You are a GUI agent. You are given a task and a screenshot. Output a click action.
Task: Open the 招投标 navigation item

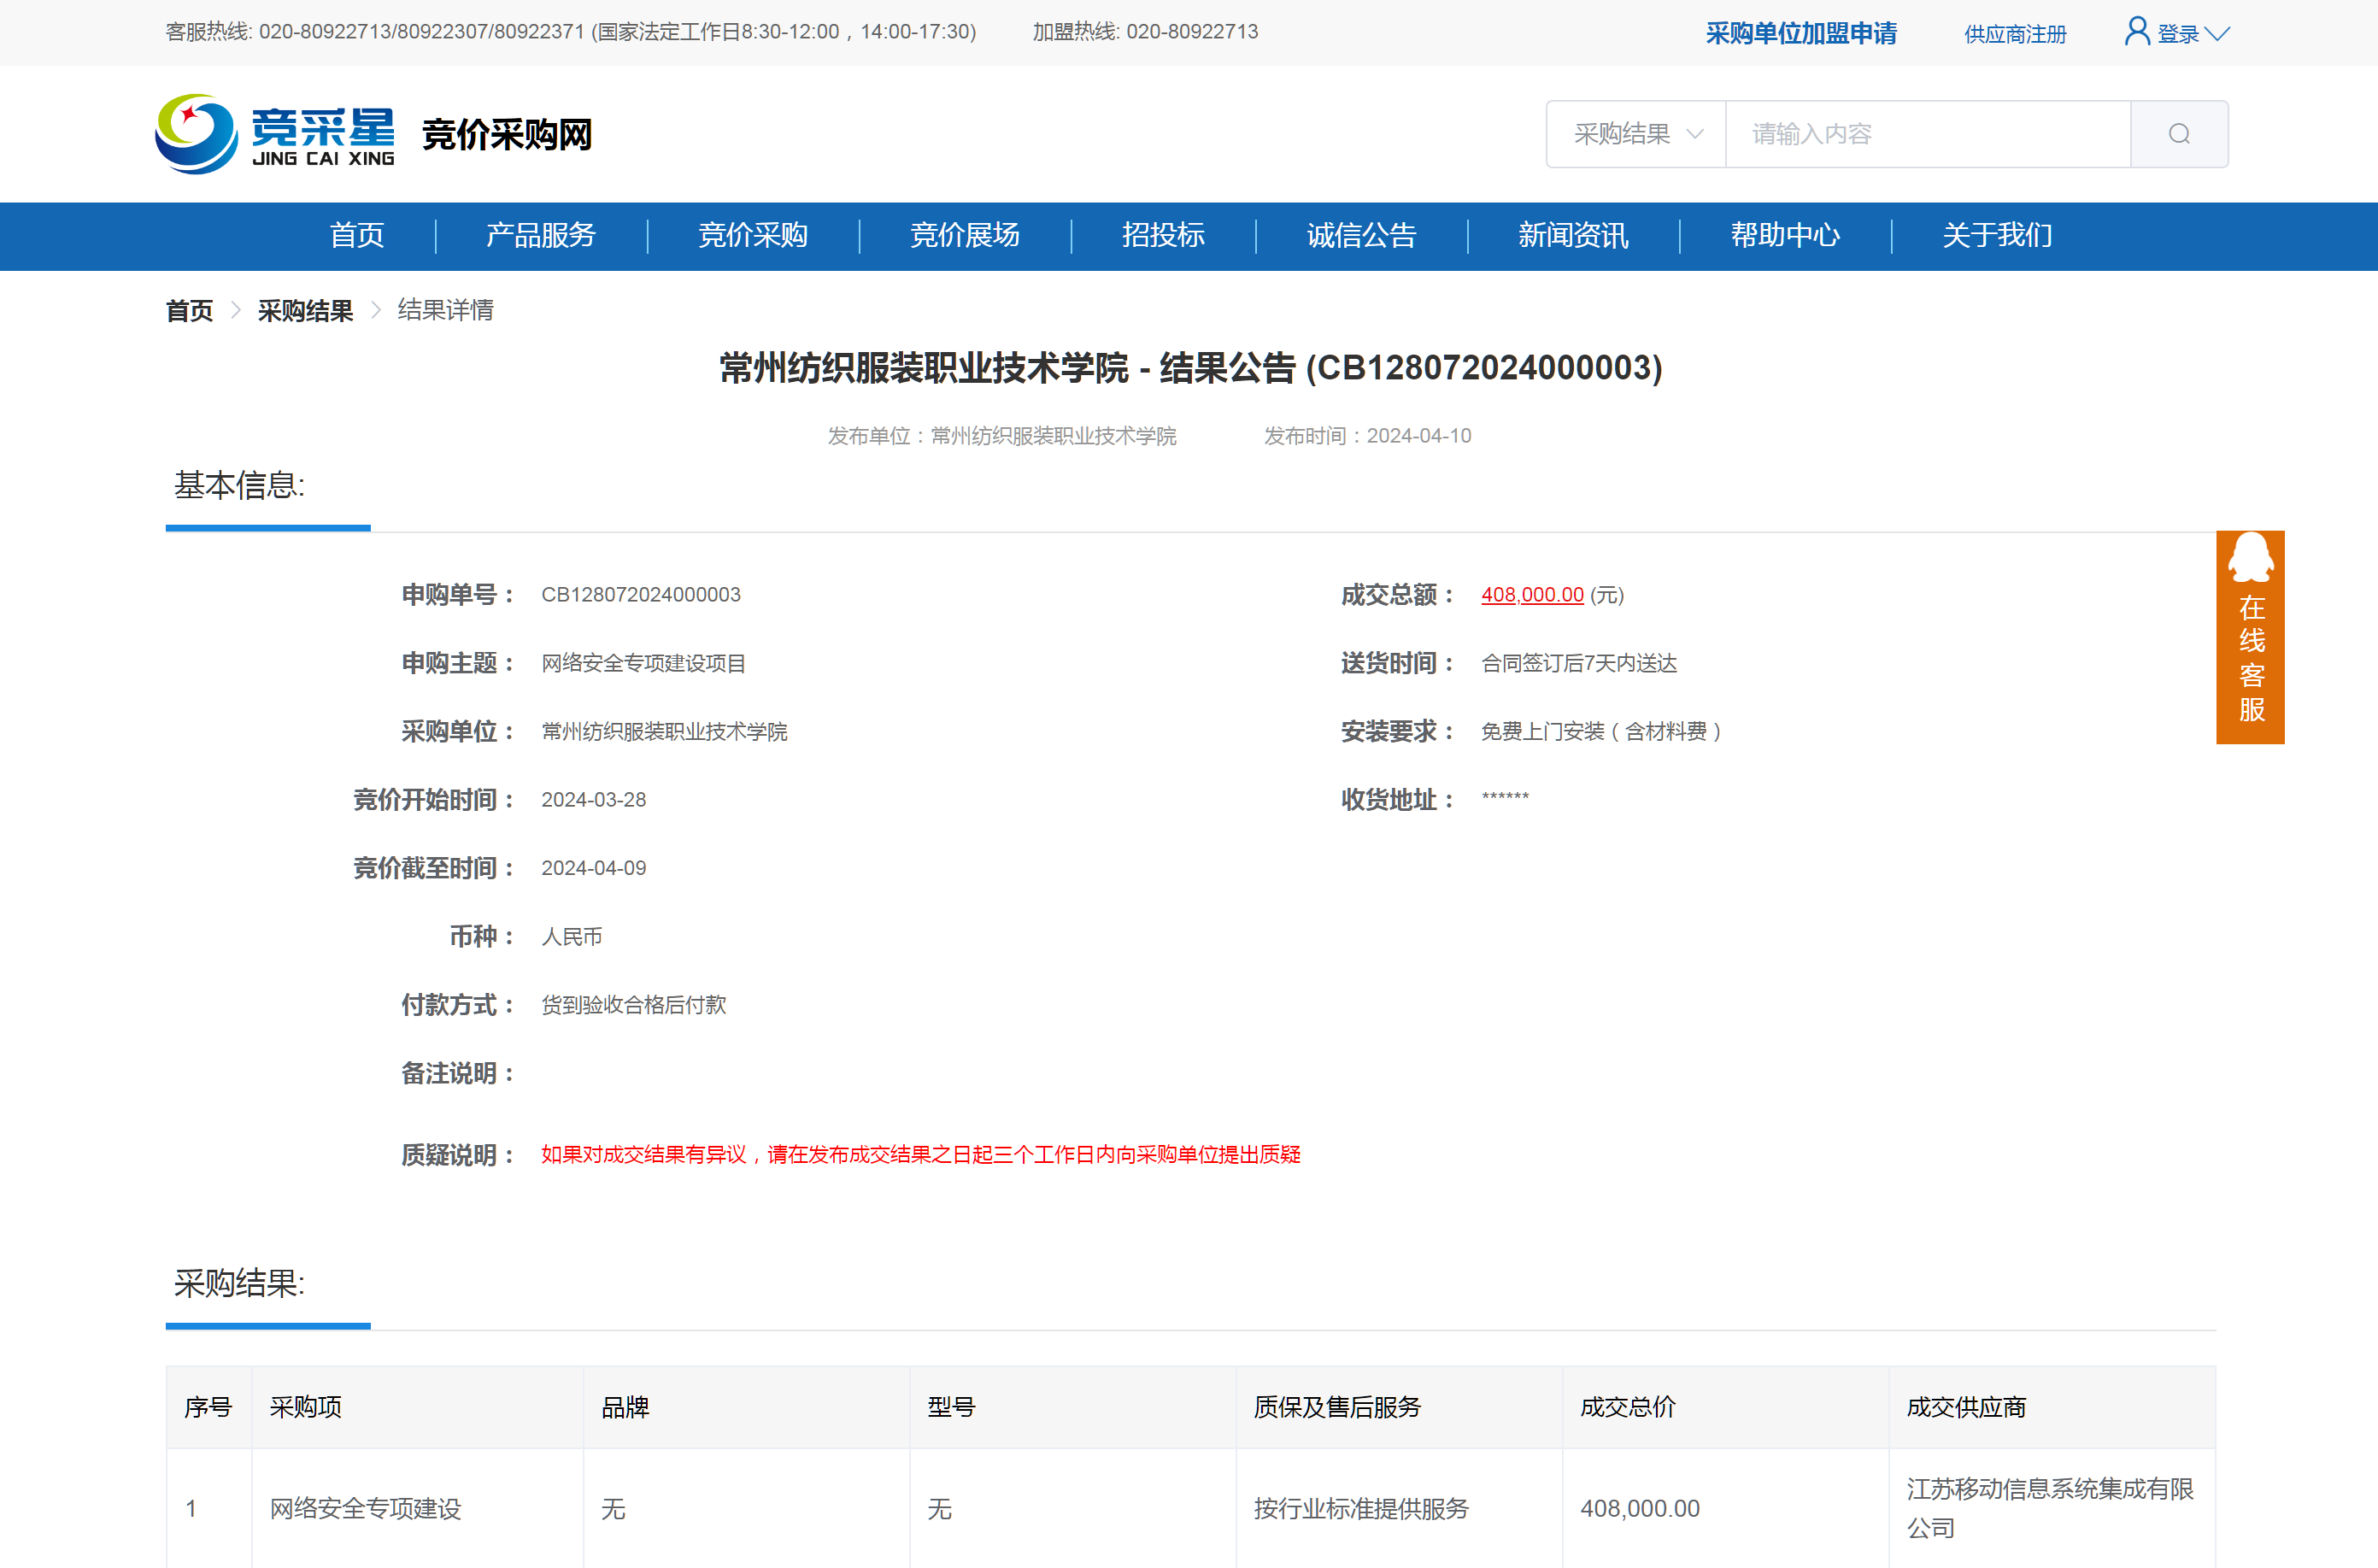click(1163, 236)
